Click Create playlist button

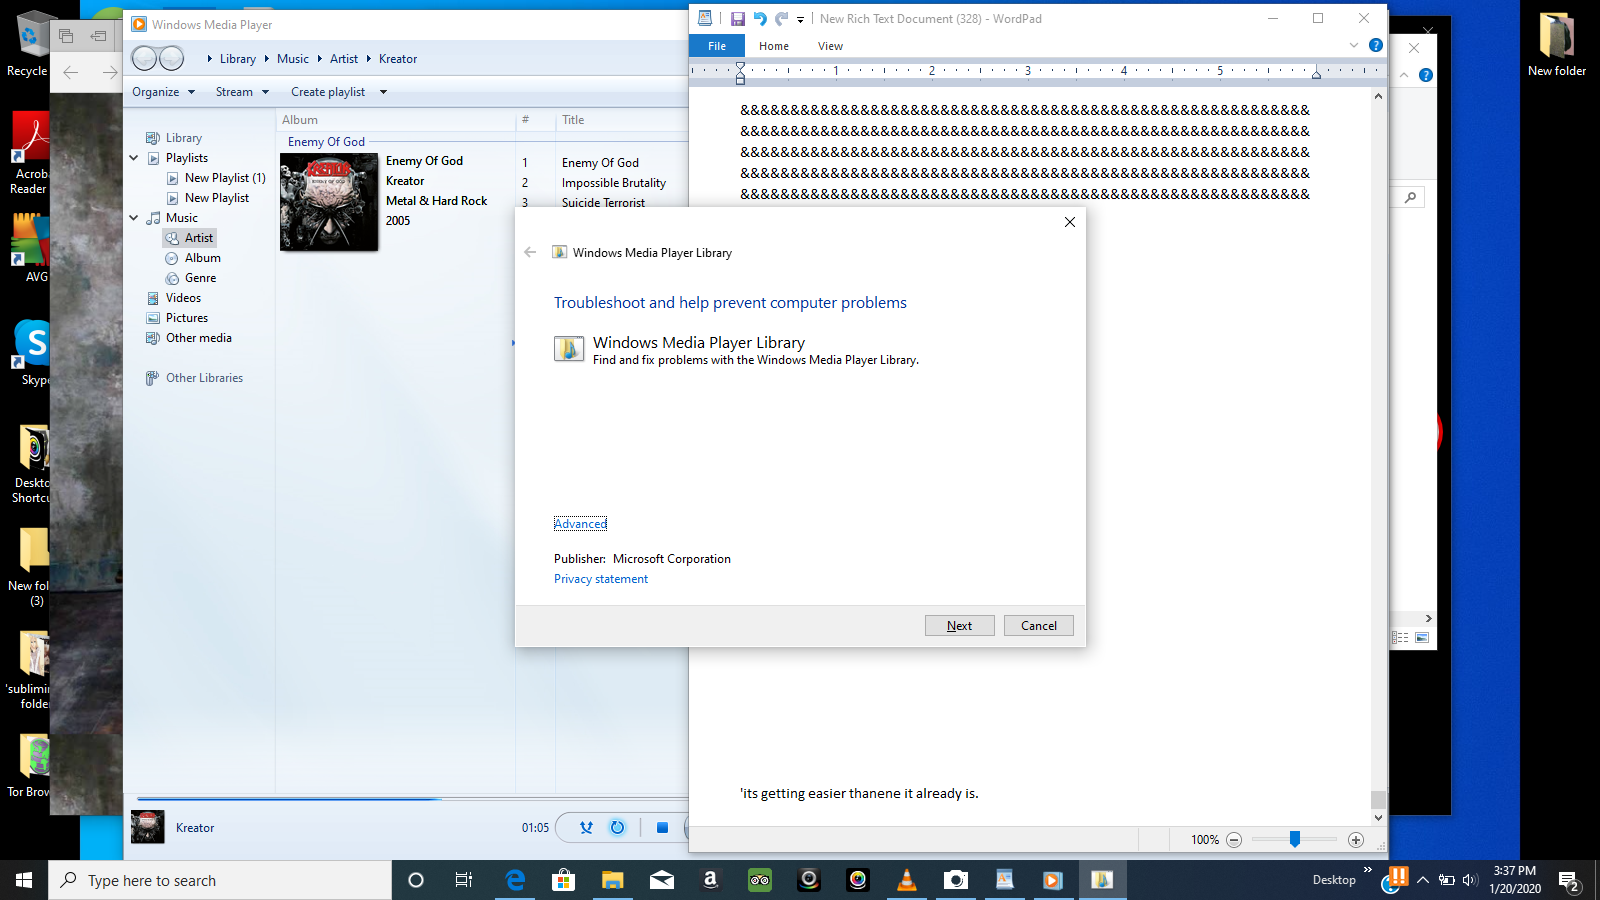pos(328,92)
